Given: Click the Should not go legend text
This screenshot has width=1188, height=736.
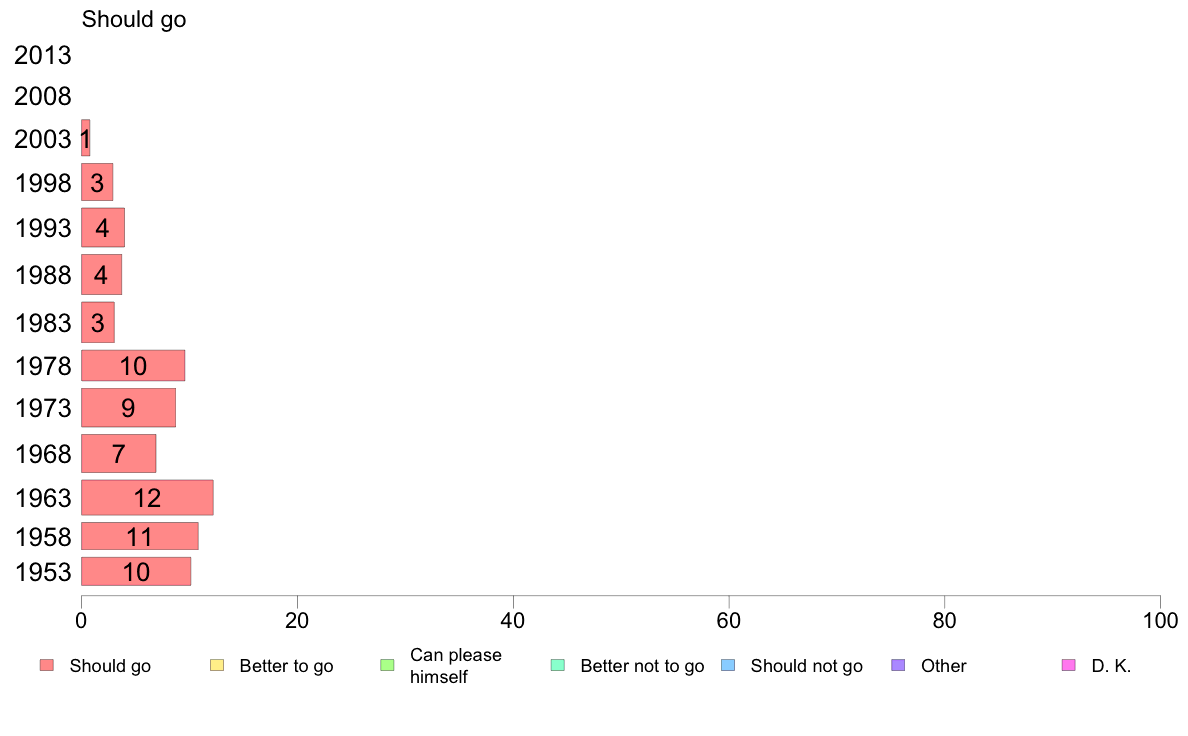Looking at the screenshot, I should coord(807,666).
